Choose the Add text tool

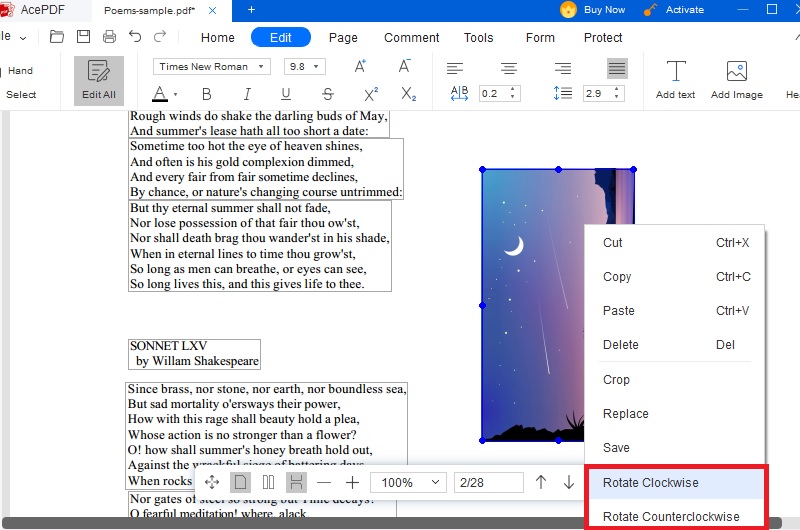click(x=676, y=80)
